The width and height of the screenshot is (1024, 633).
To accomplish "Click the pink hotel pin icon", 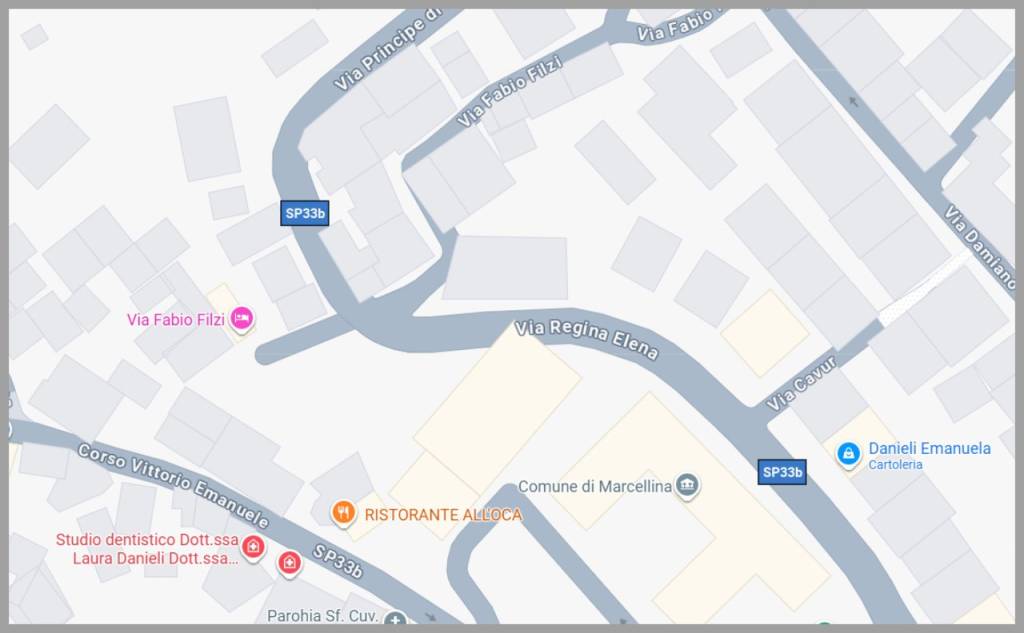I will tap(242, 319).
